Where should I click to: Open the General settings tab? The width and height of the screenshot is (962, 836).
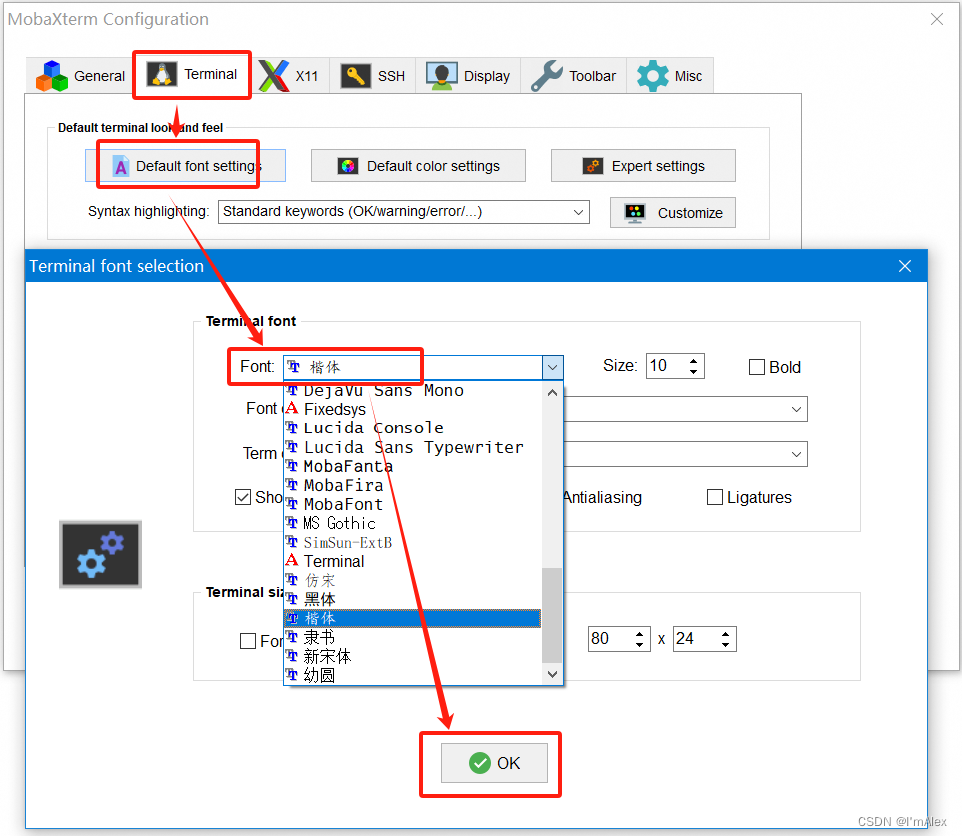click(x=80, y=76)
